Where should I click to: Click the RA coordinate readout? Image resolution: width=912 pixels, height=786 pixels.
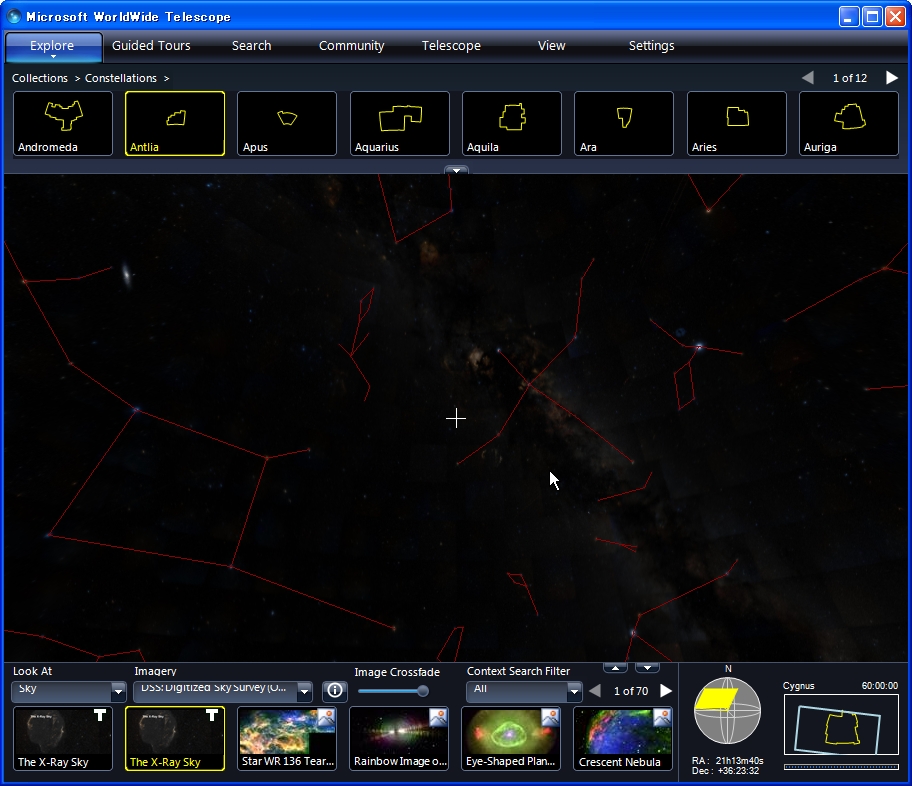(728, 760)
